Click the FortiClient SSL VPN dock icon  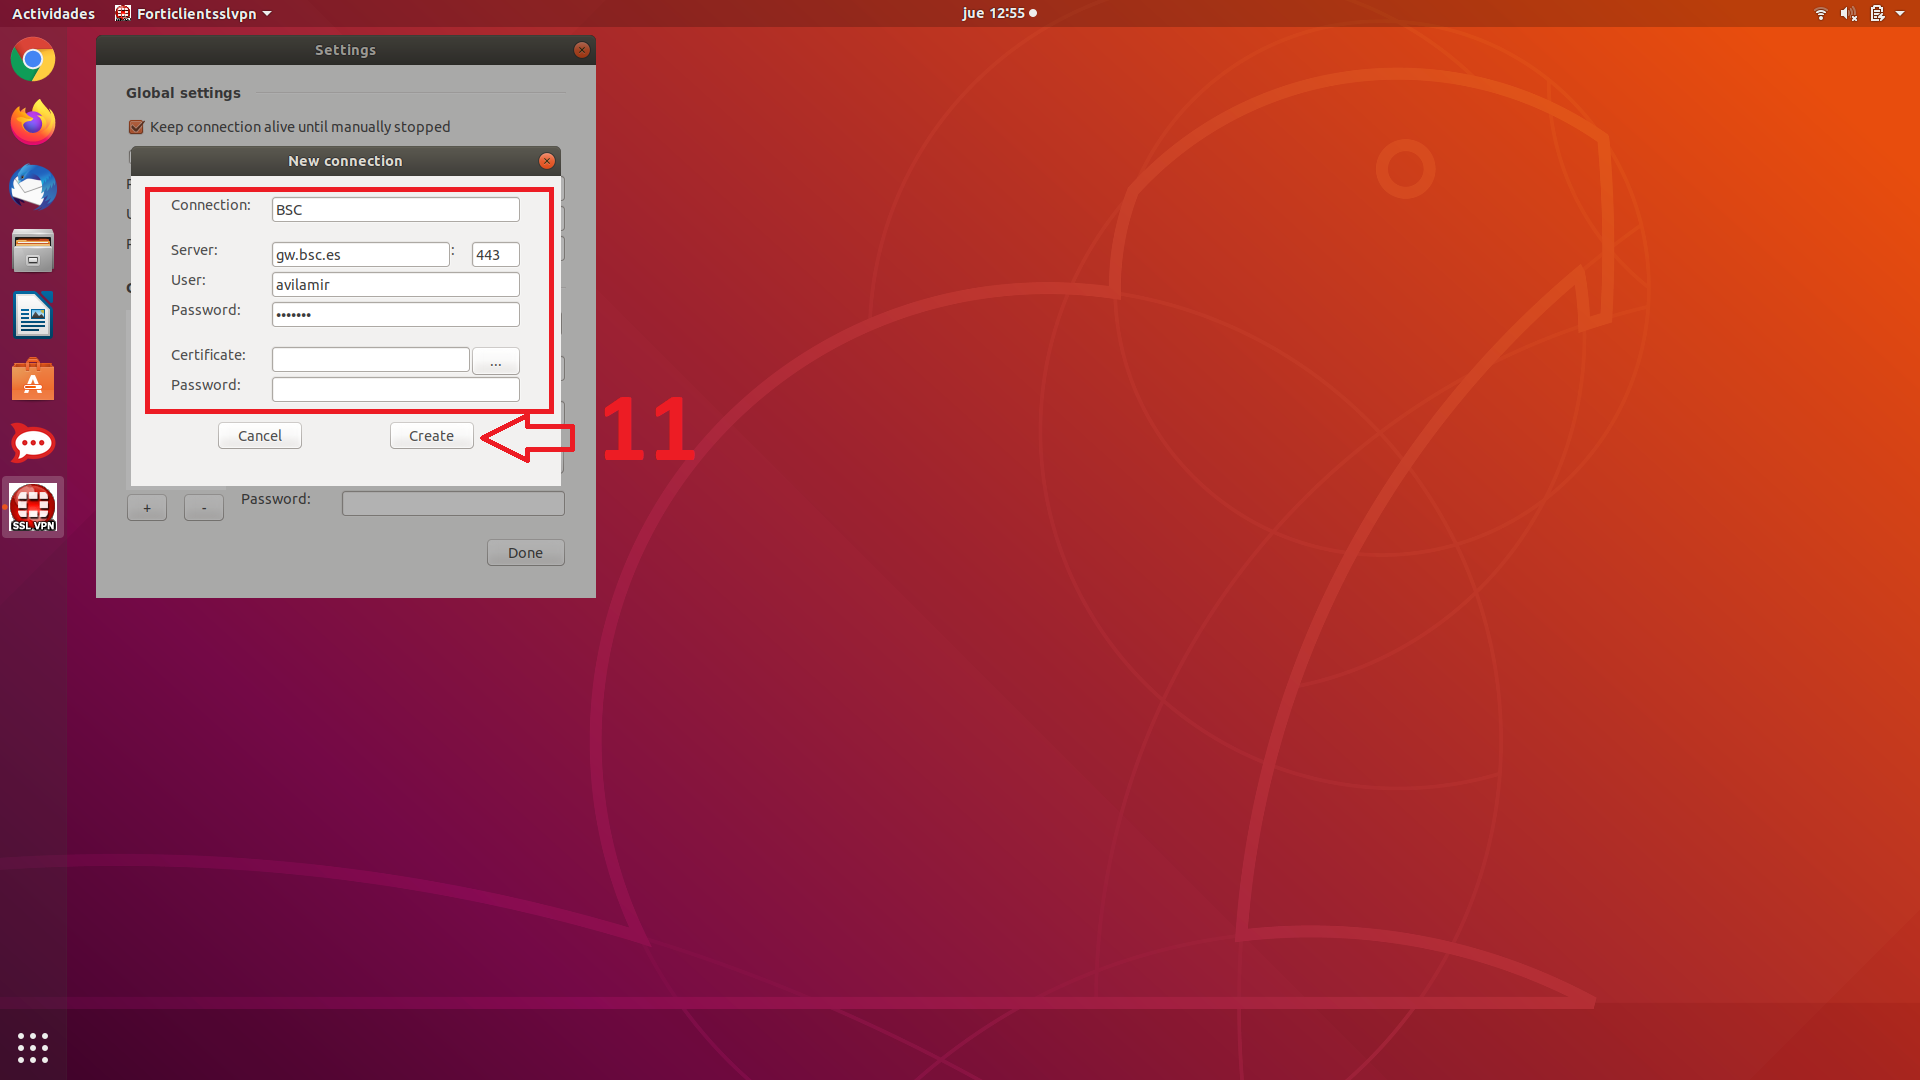33,507
